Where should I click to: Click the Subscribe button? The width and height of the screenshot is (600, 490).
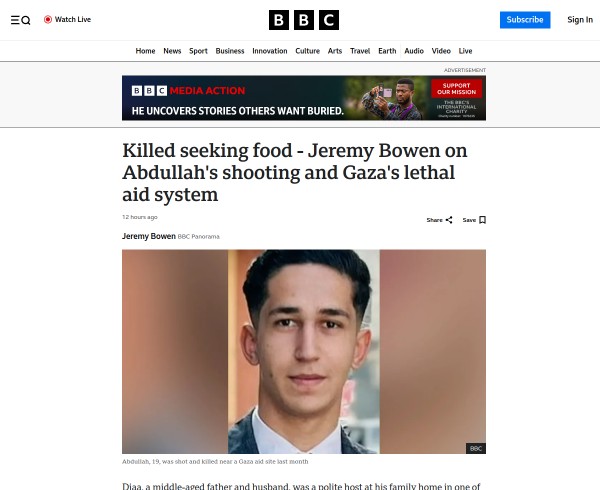click(x=525, y=20)
